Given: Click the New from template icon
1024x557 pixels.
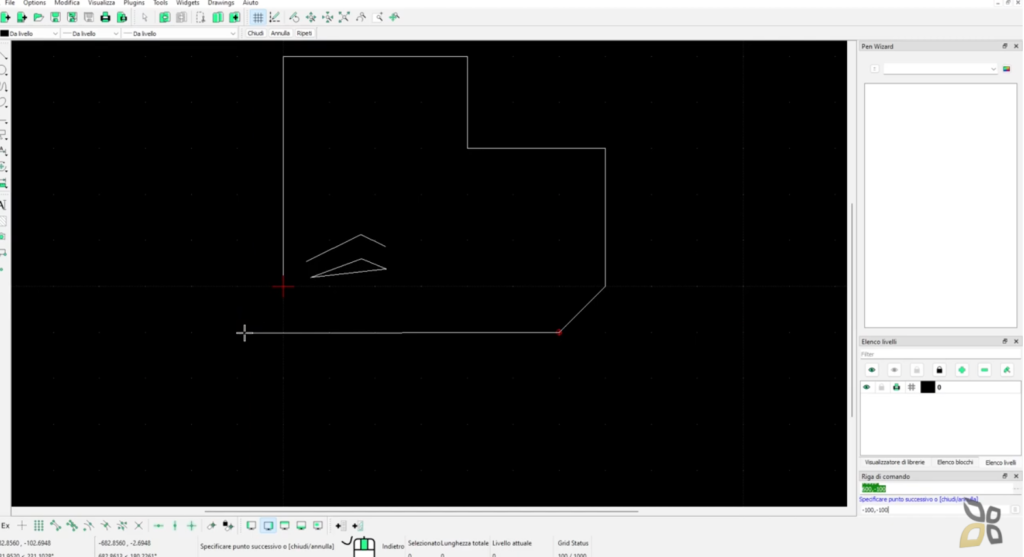Looking at the screenshot, I should click(x=22, y=17).
